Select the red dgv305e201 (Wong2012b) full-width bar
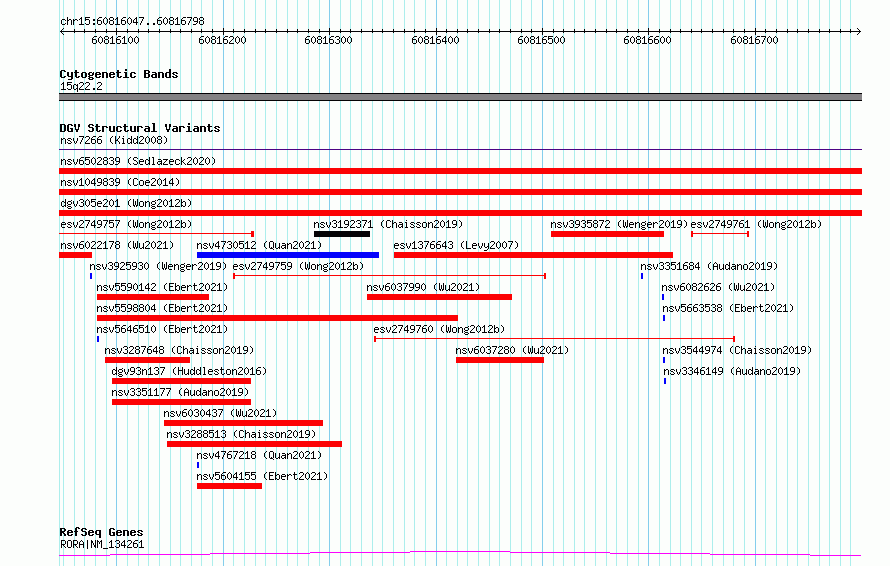This screenshot has width=890, height=566. pos(460,213)
